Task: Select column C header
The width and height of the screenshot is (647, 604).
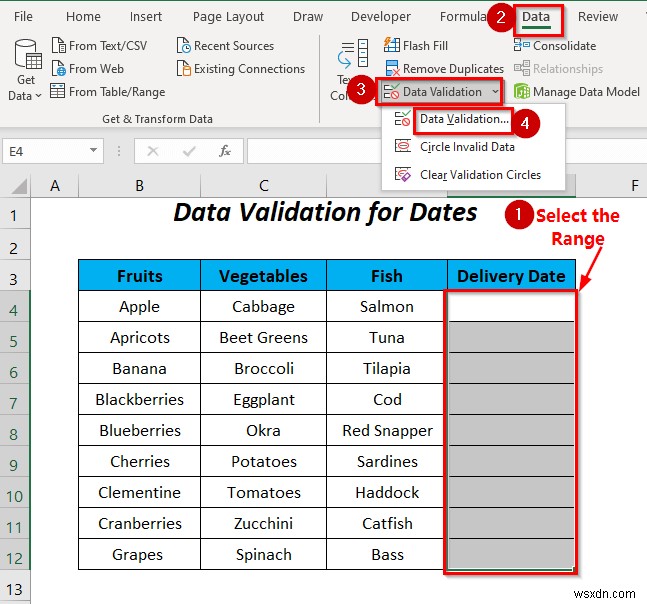Action: [263, 186]
